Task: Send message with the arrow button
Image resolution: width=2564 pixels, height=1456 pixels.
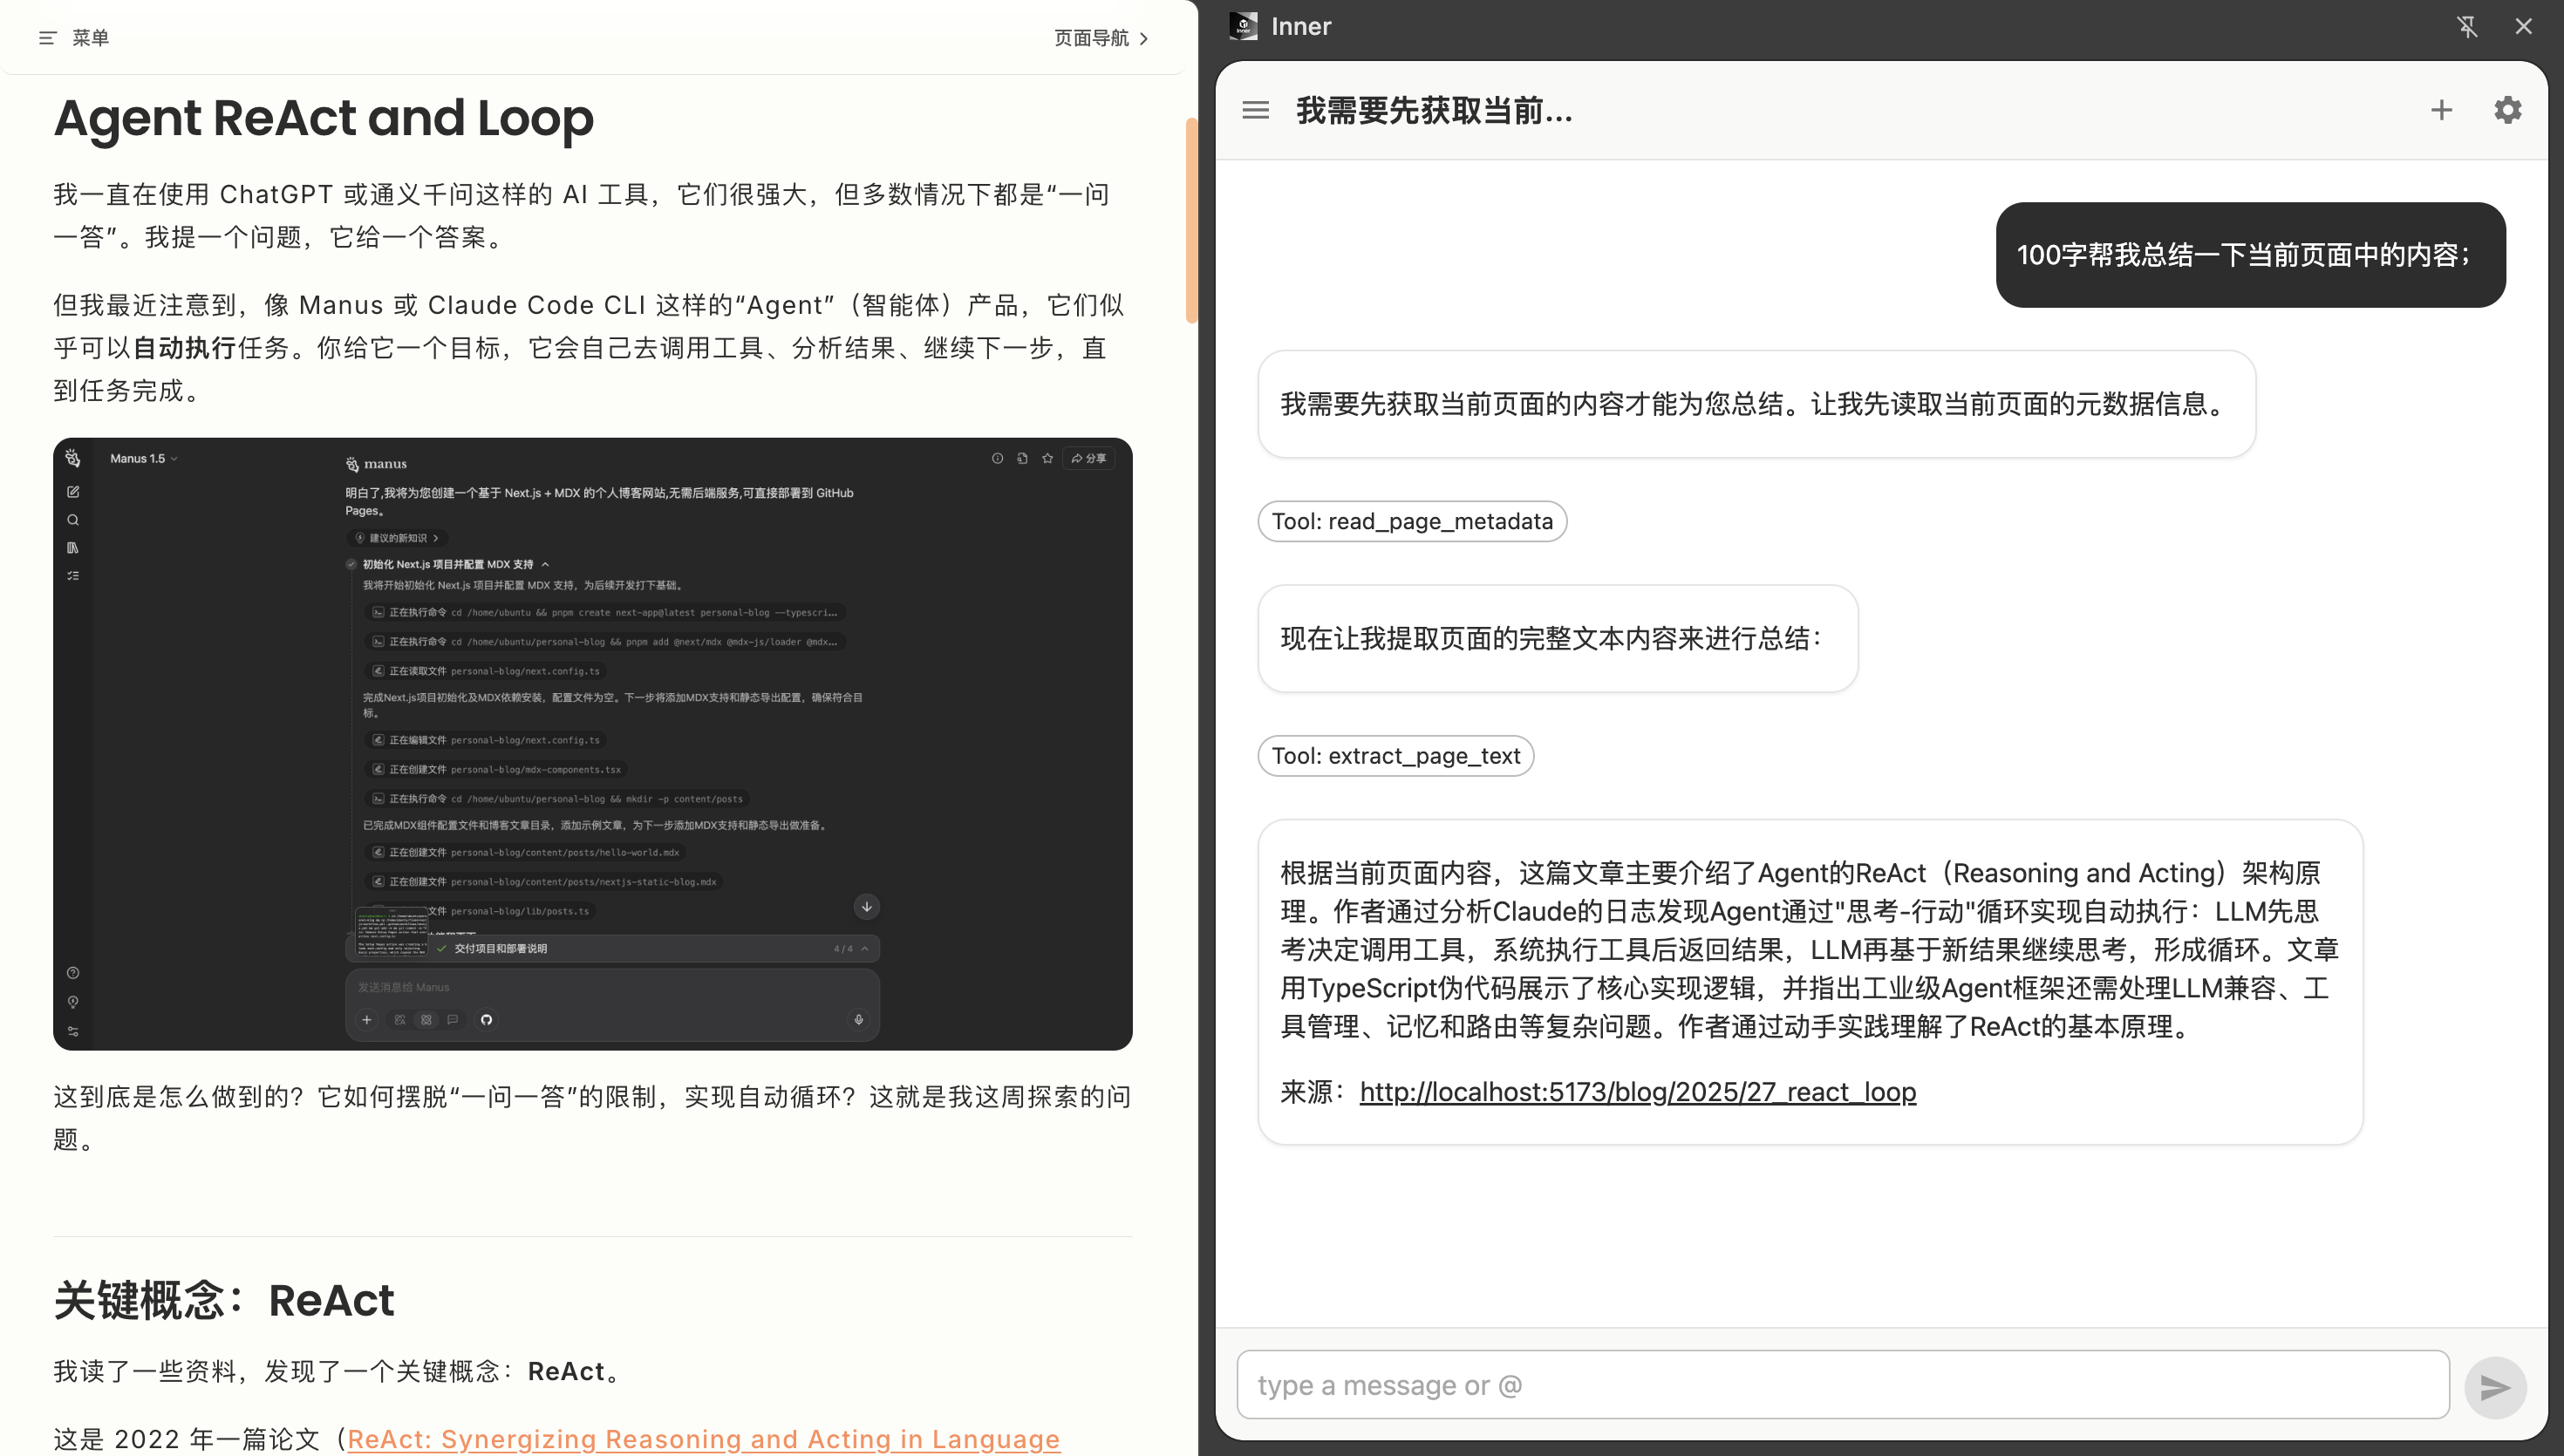Action: point(2495,1387)
